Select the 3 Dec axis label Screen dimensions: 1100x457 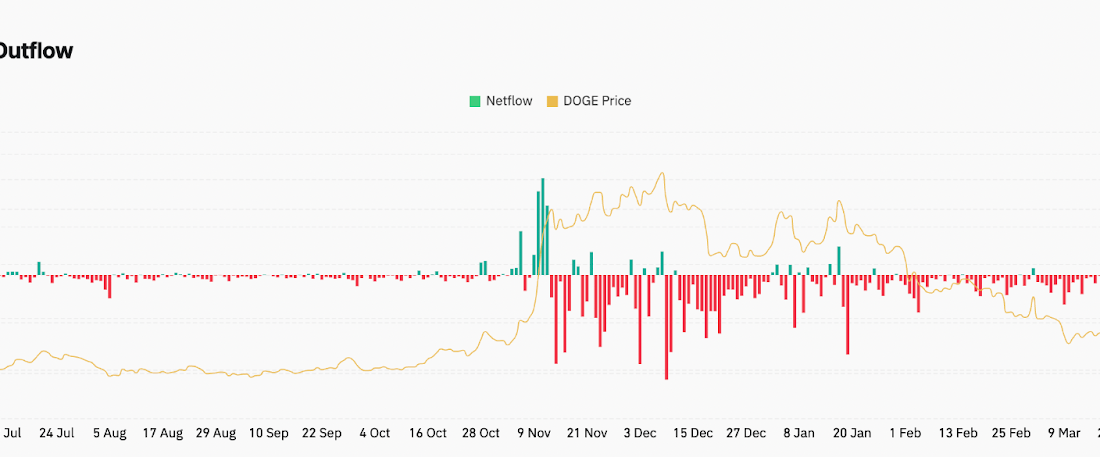click(x=640, y=433)
